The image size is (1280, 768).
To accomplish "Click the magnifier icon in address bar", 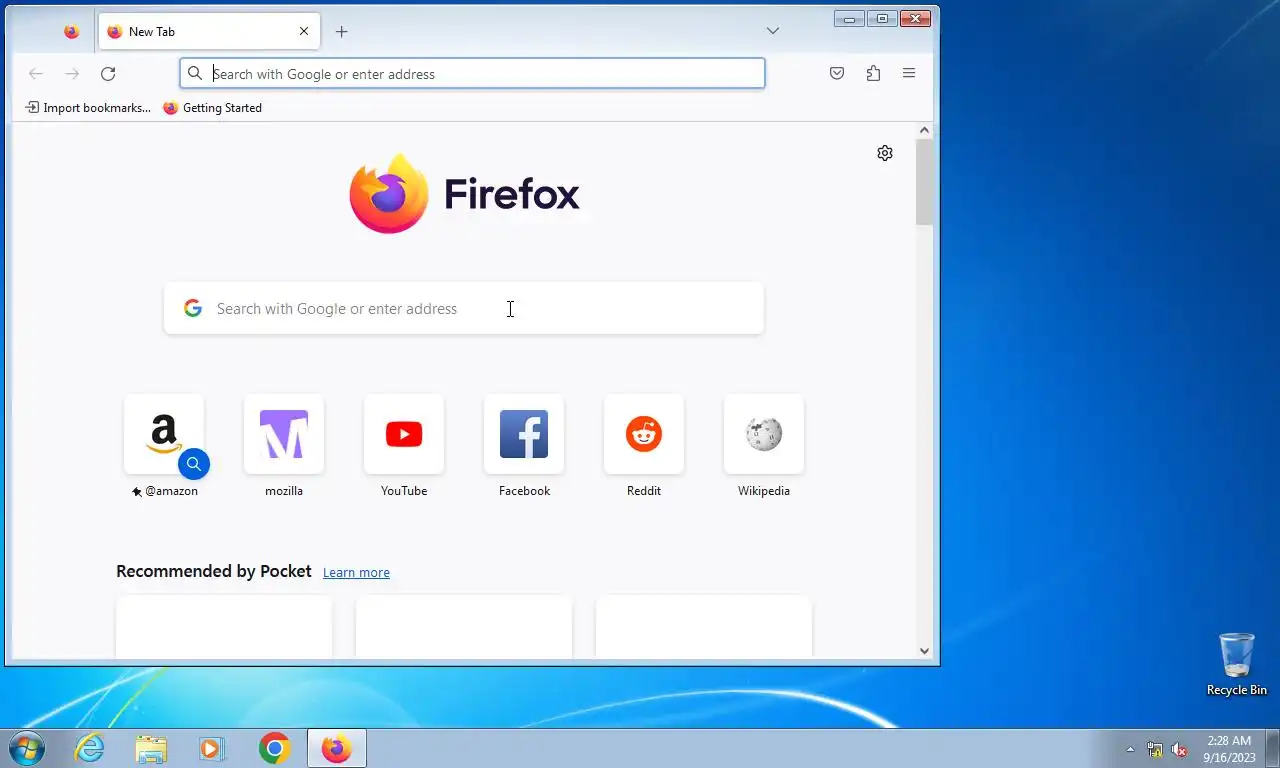I will click(195, 73).
